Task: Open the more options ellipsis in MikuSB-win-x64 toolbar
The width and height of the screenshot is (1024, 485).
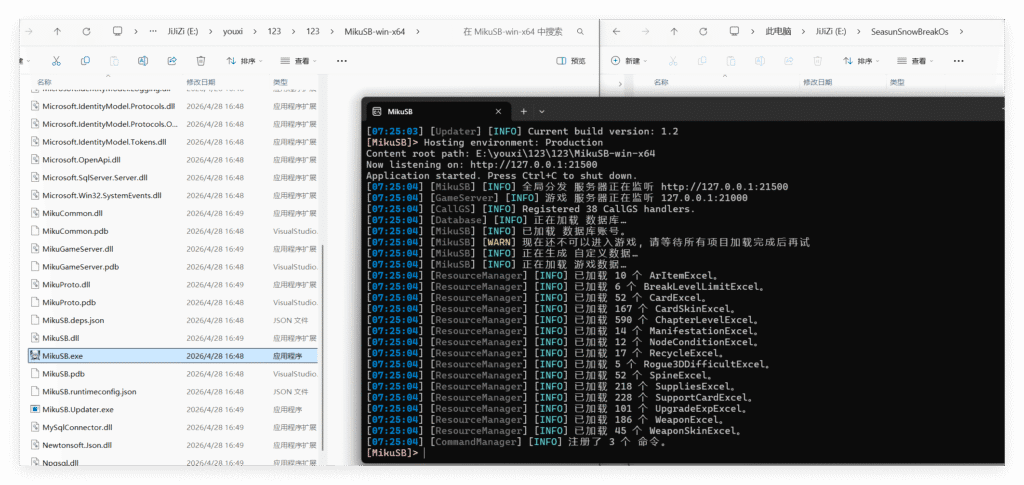Action: tap(342, 61)
